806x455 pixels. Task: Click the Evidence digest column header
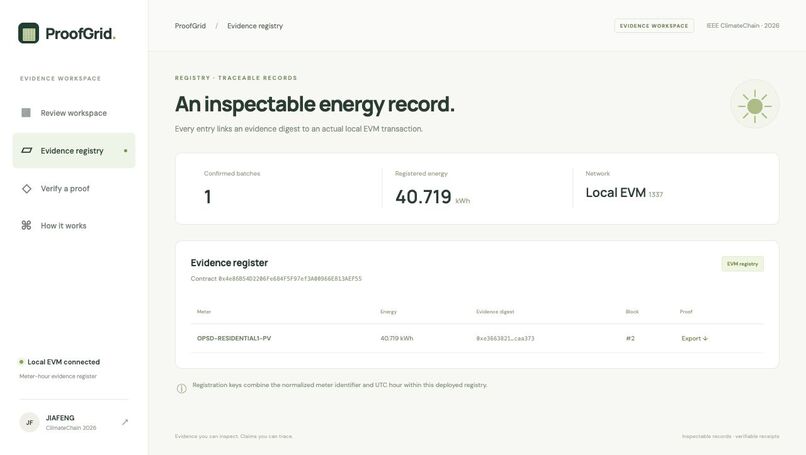pos(495,312)
